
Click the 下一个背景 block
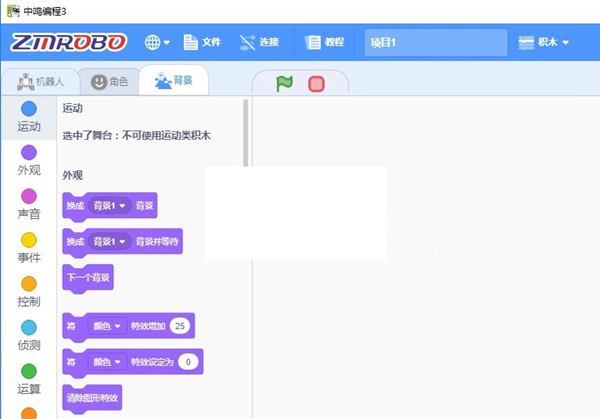pyautogui.click(x=88, y=278)
